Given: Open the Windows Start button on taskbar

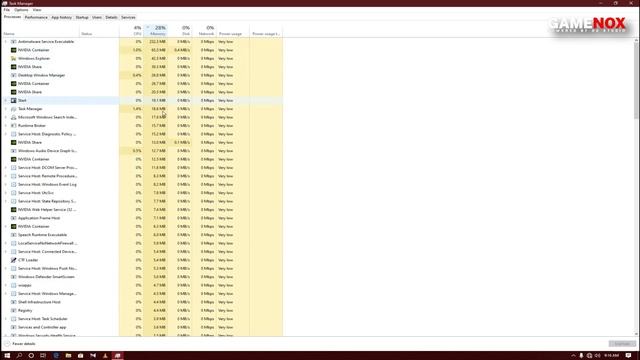Looking at the screenshot, I should click(x=7, y=356).
